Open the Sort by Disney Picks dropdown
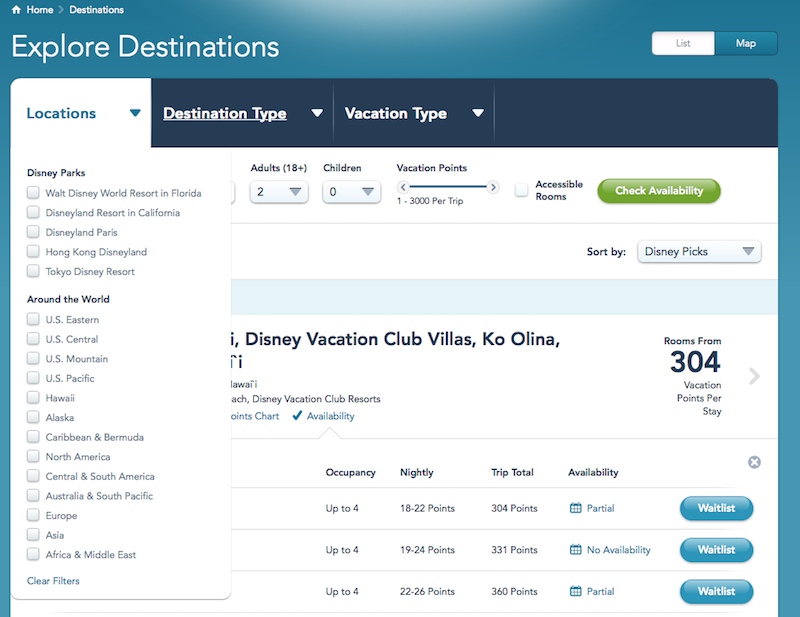This screenshot has width=800, height=617. pyautogui.click(x=699, y=252)
